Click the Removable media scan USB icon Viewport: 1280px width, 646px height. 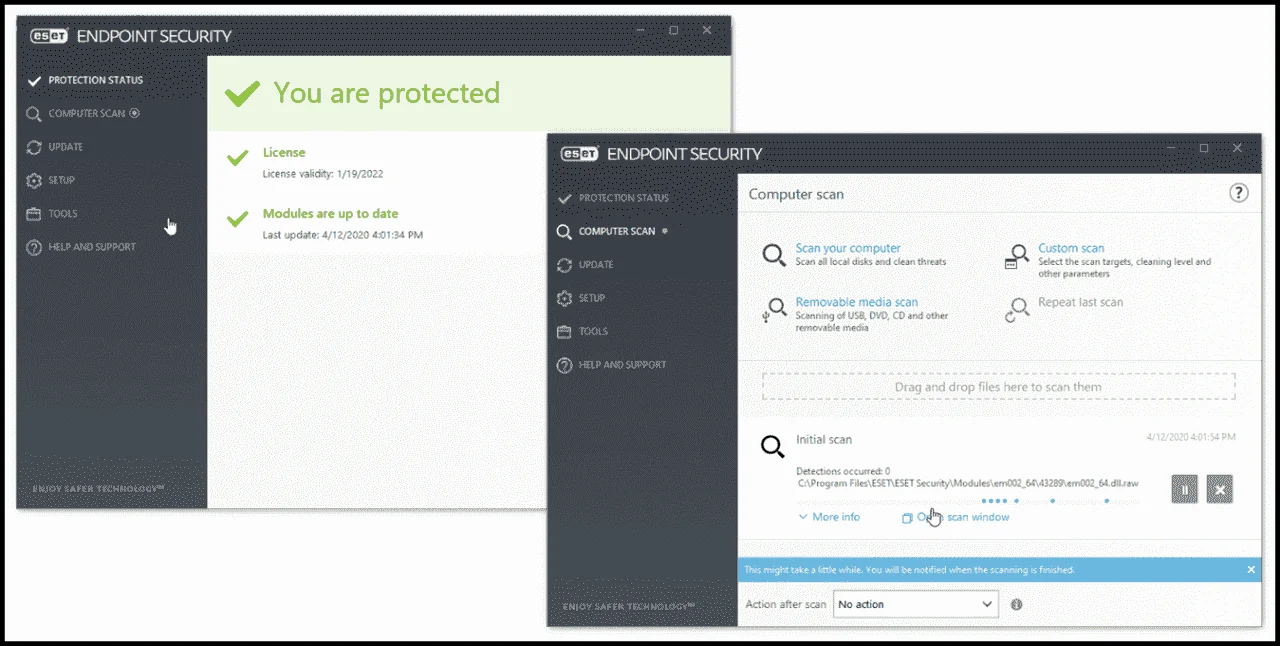(x=774, y=310)
